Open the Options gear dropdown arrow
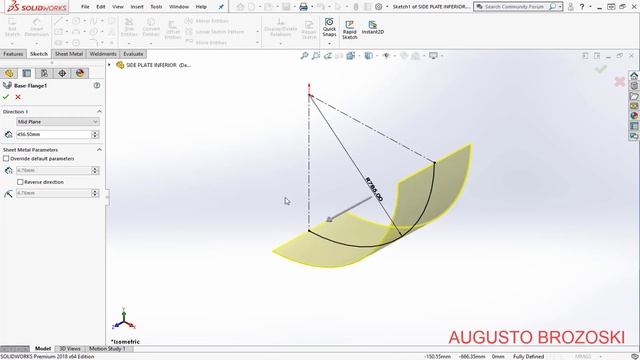The width and height of the screenshot is (640, 360). [x=387, y=7]
